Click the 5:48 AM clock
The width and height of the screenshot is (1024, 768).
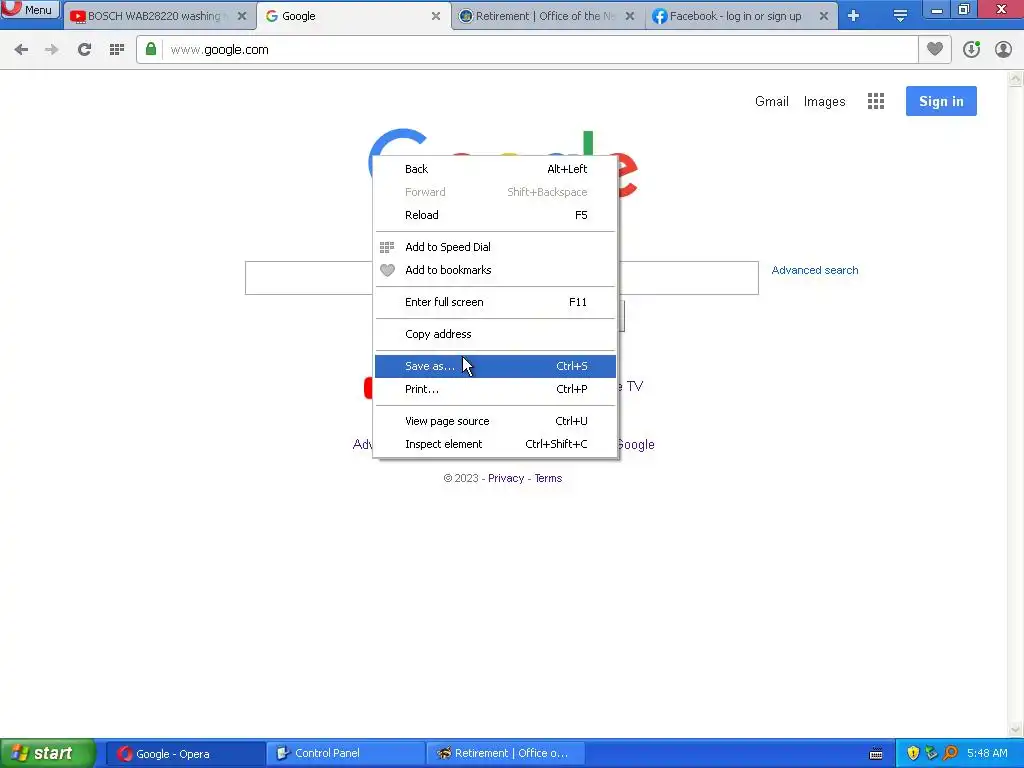coord(987,754)
